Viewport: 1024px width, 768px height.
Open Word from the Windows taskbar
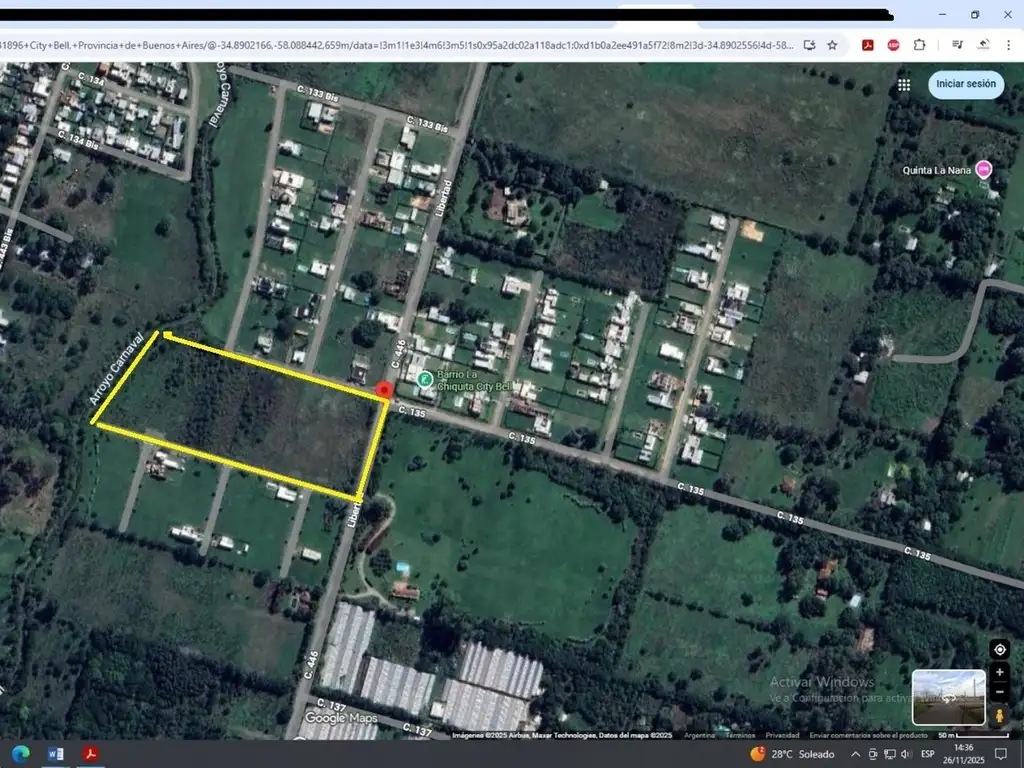pos(56,754)
